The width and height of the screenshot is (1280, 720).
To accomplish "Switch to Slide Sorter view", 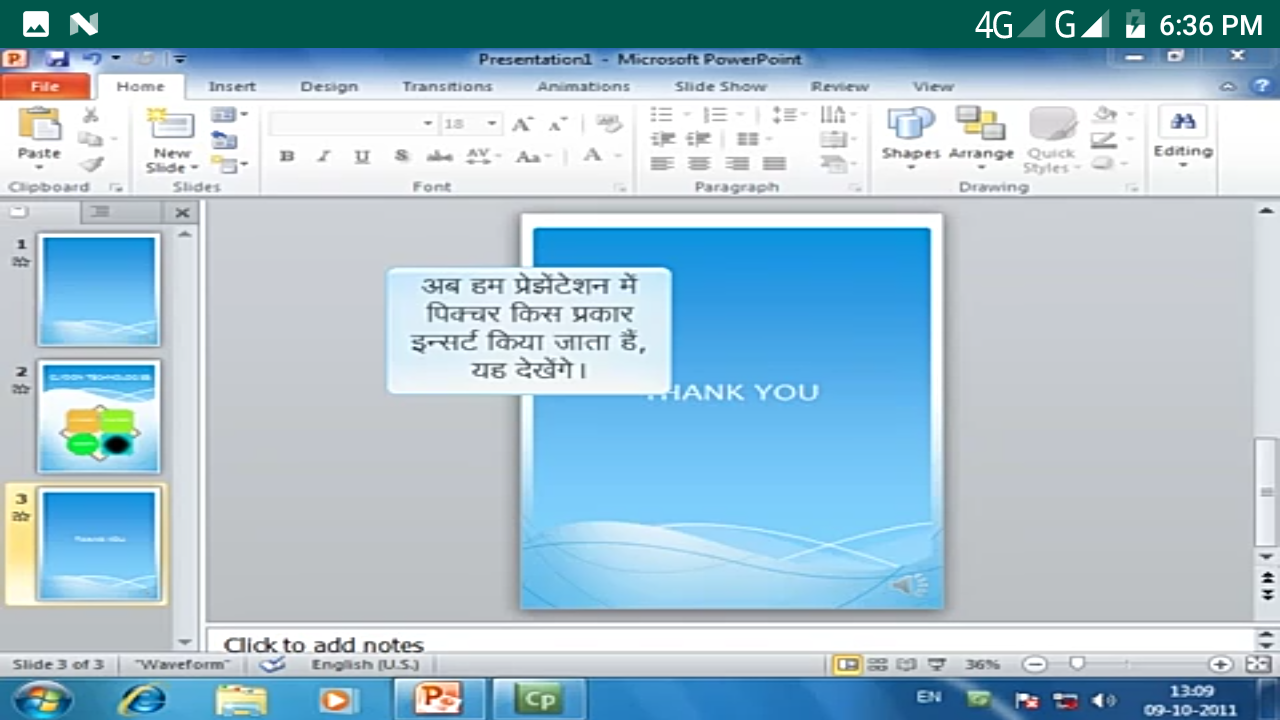I will 877,664.
